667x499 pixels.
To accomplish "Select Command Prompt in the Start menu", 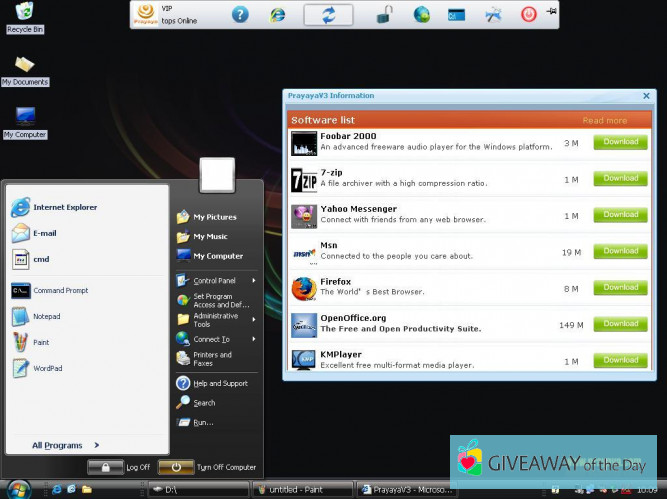I will point(60,291).
